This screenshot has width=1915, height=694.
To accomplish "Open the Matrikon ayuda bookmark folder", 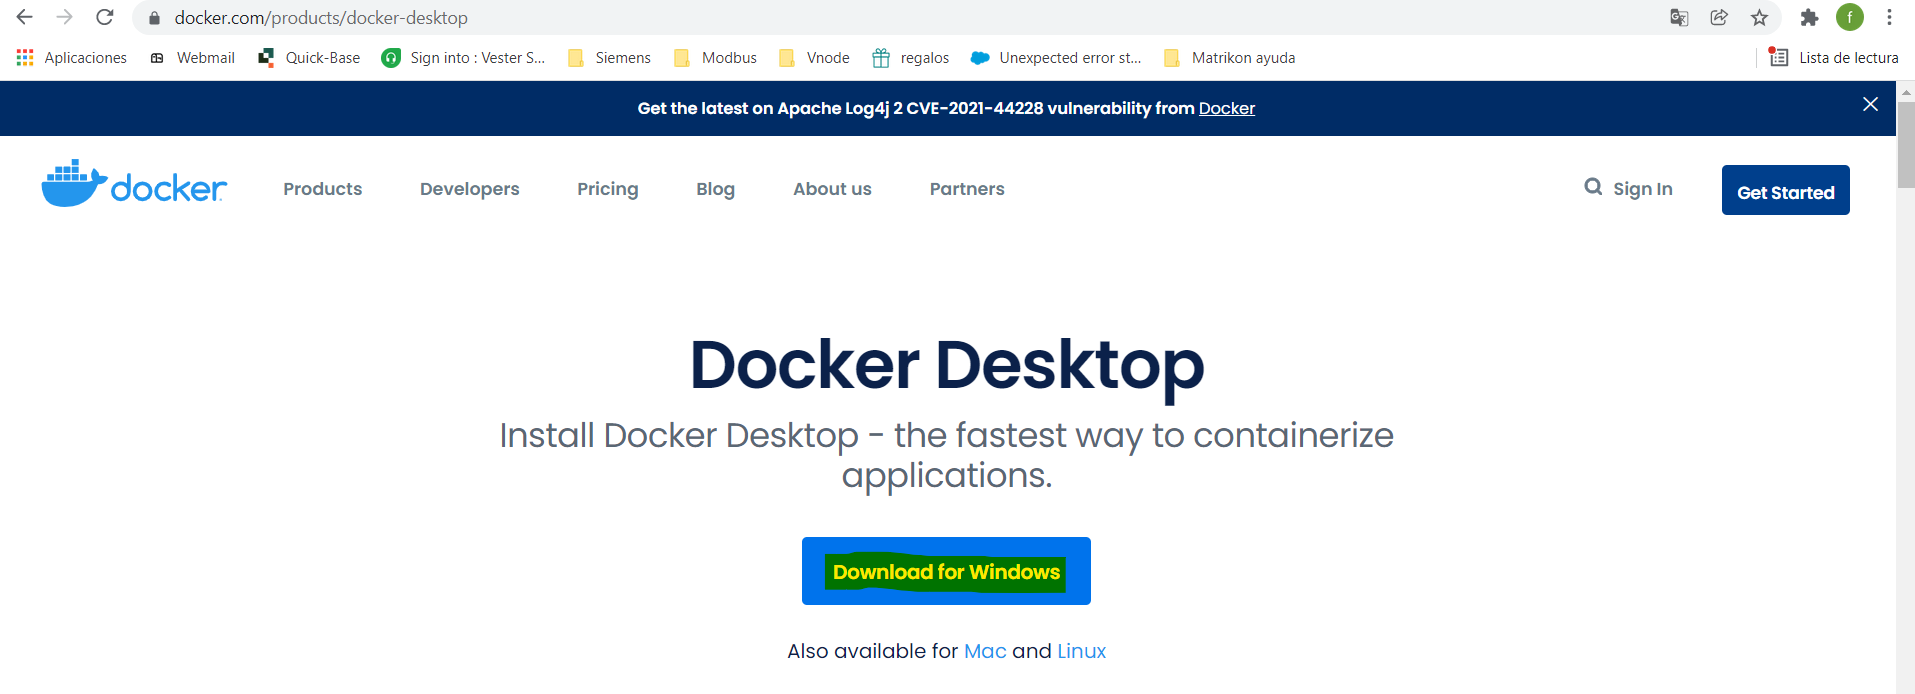I will pos(1229,58).
